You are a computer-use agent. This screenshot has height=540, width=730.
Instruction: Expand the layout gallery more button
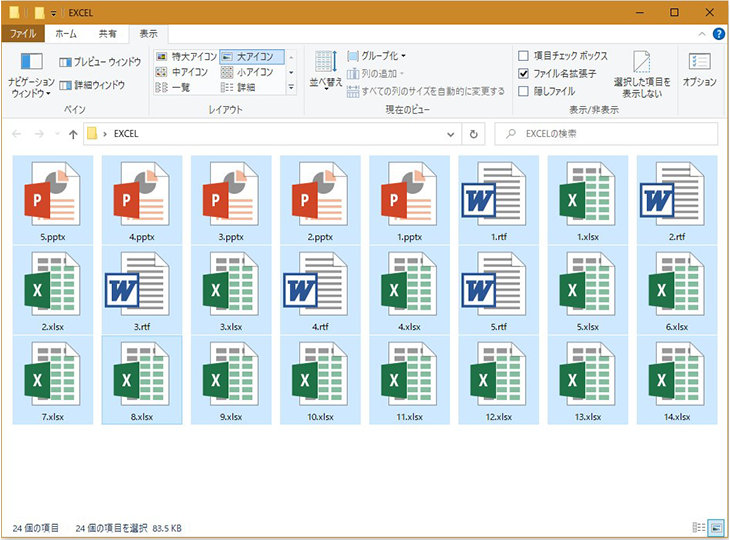291,87
